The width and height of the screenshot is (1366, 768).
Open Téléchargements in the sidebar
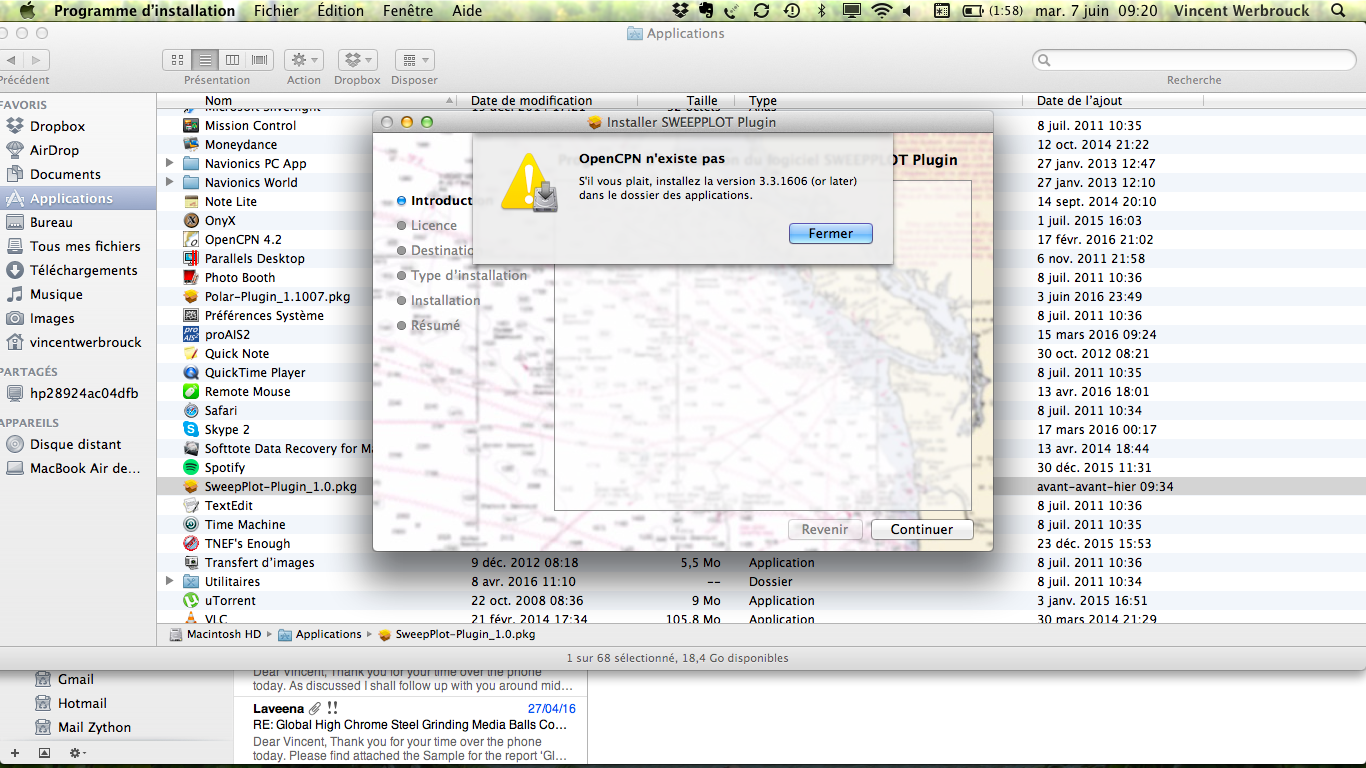83,270
